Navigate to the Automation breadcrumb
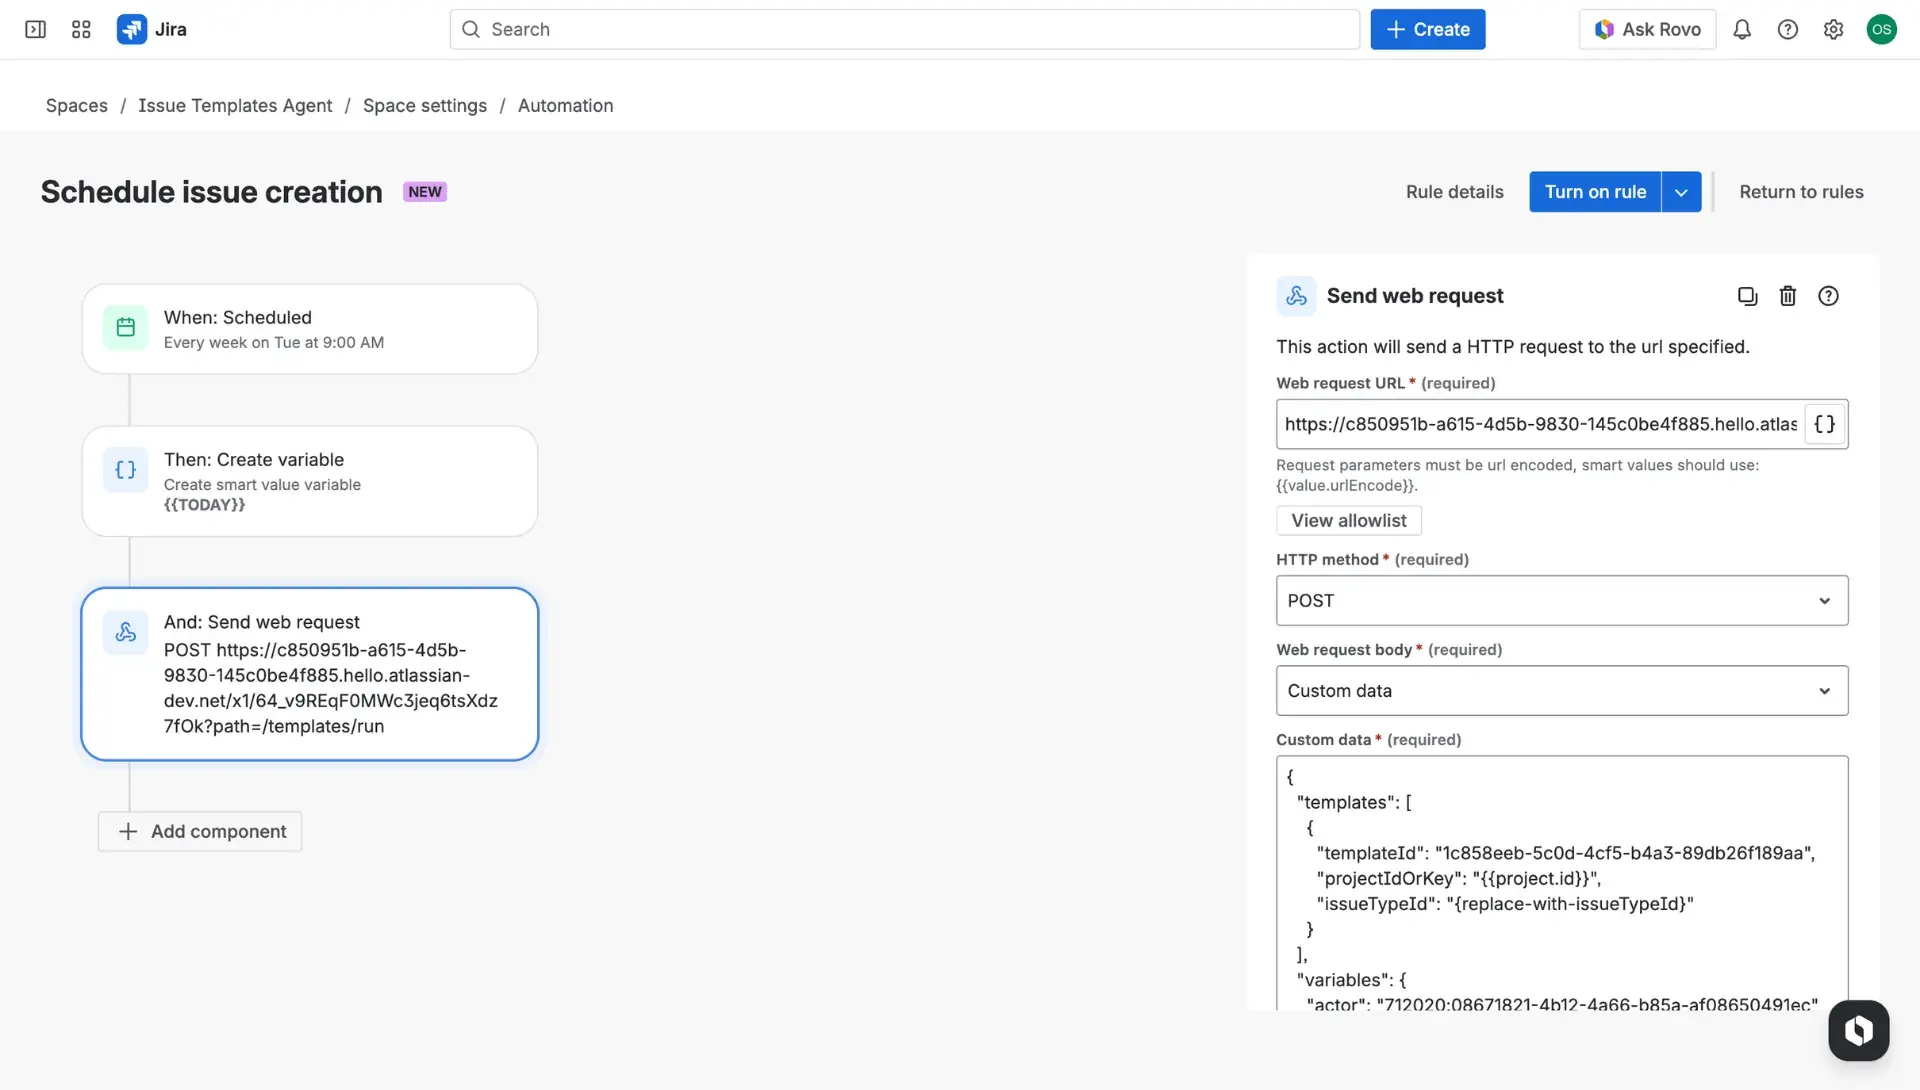 565,105
